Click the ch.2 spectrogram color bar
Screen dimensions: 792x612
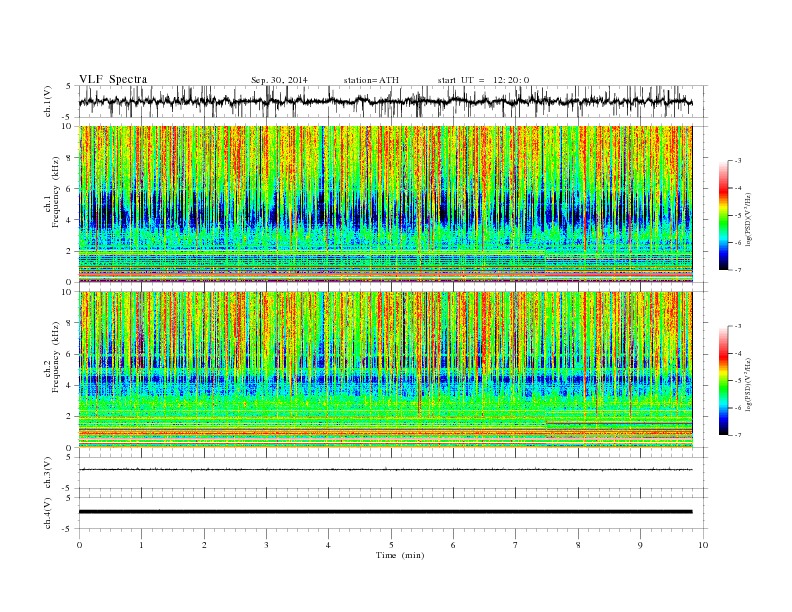(723, 381)
